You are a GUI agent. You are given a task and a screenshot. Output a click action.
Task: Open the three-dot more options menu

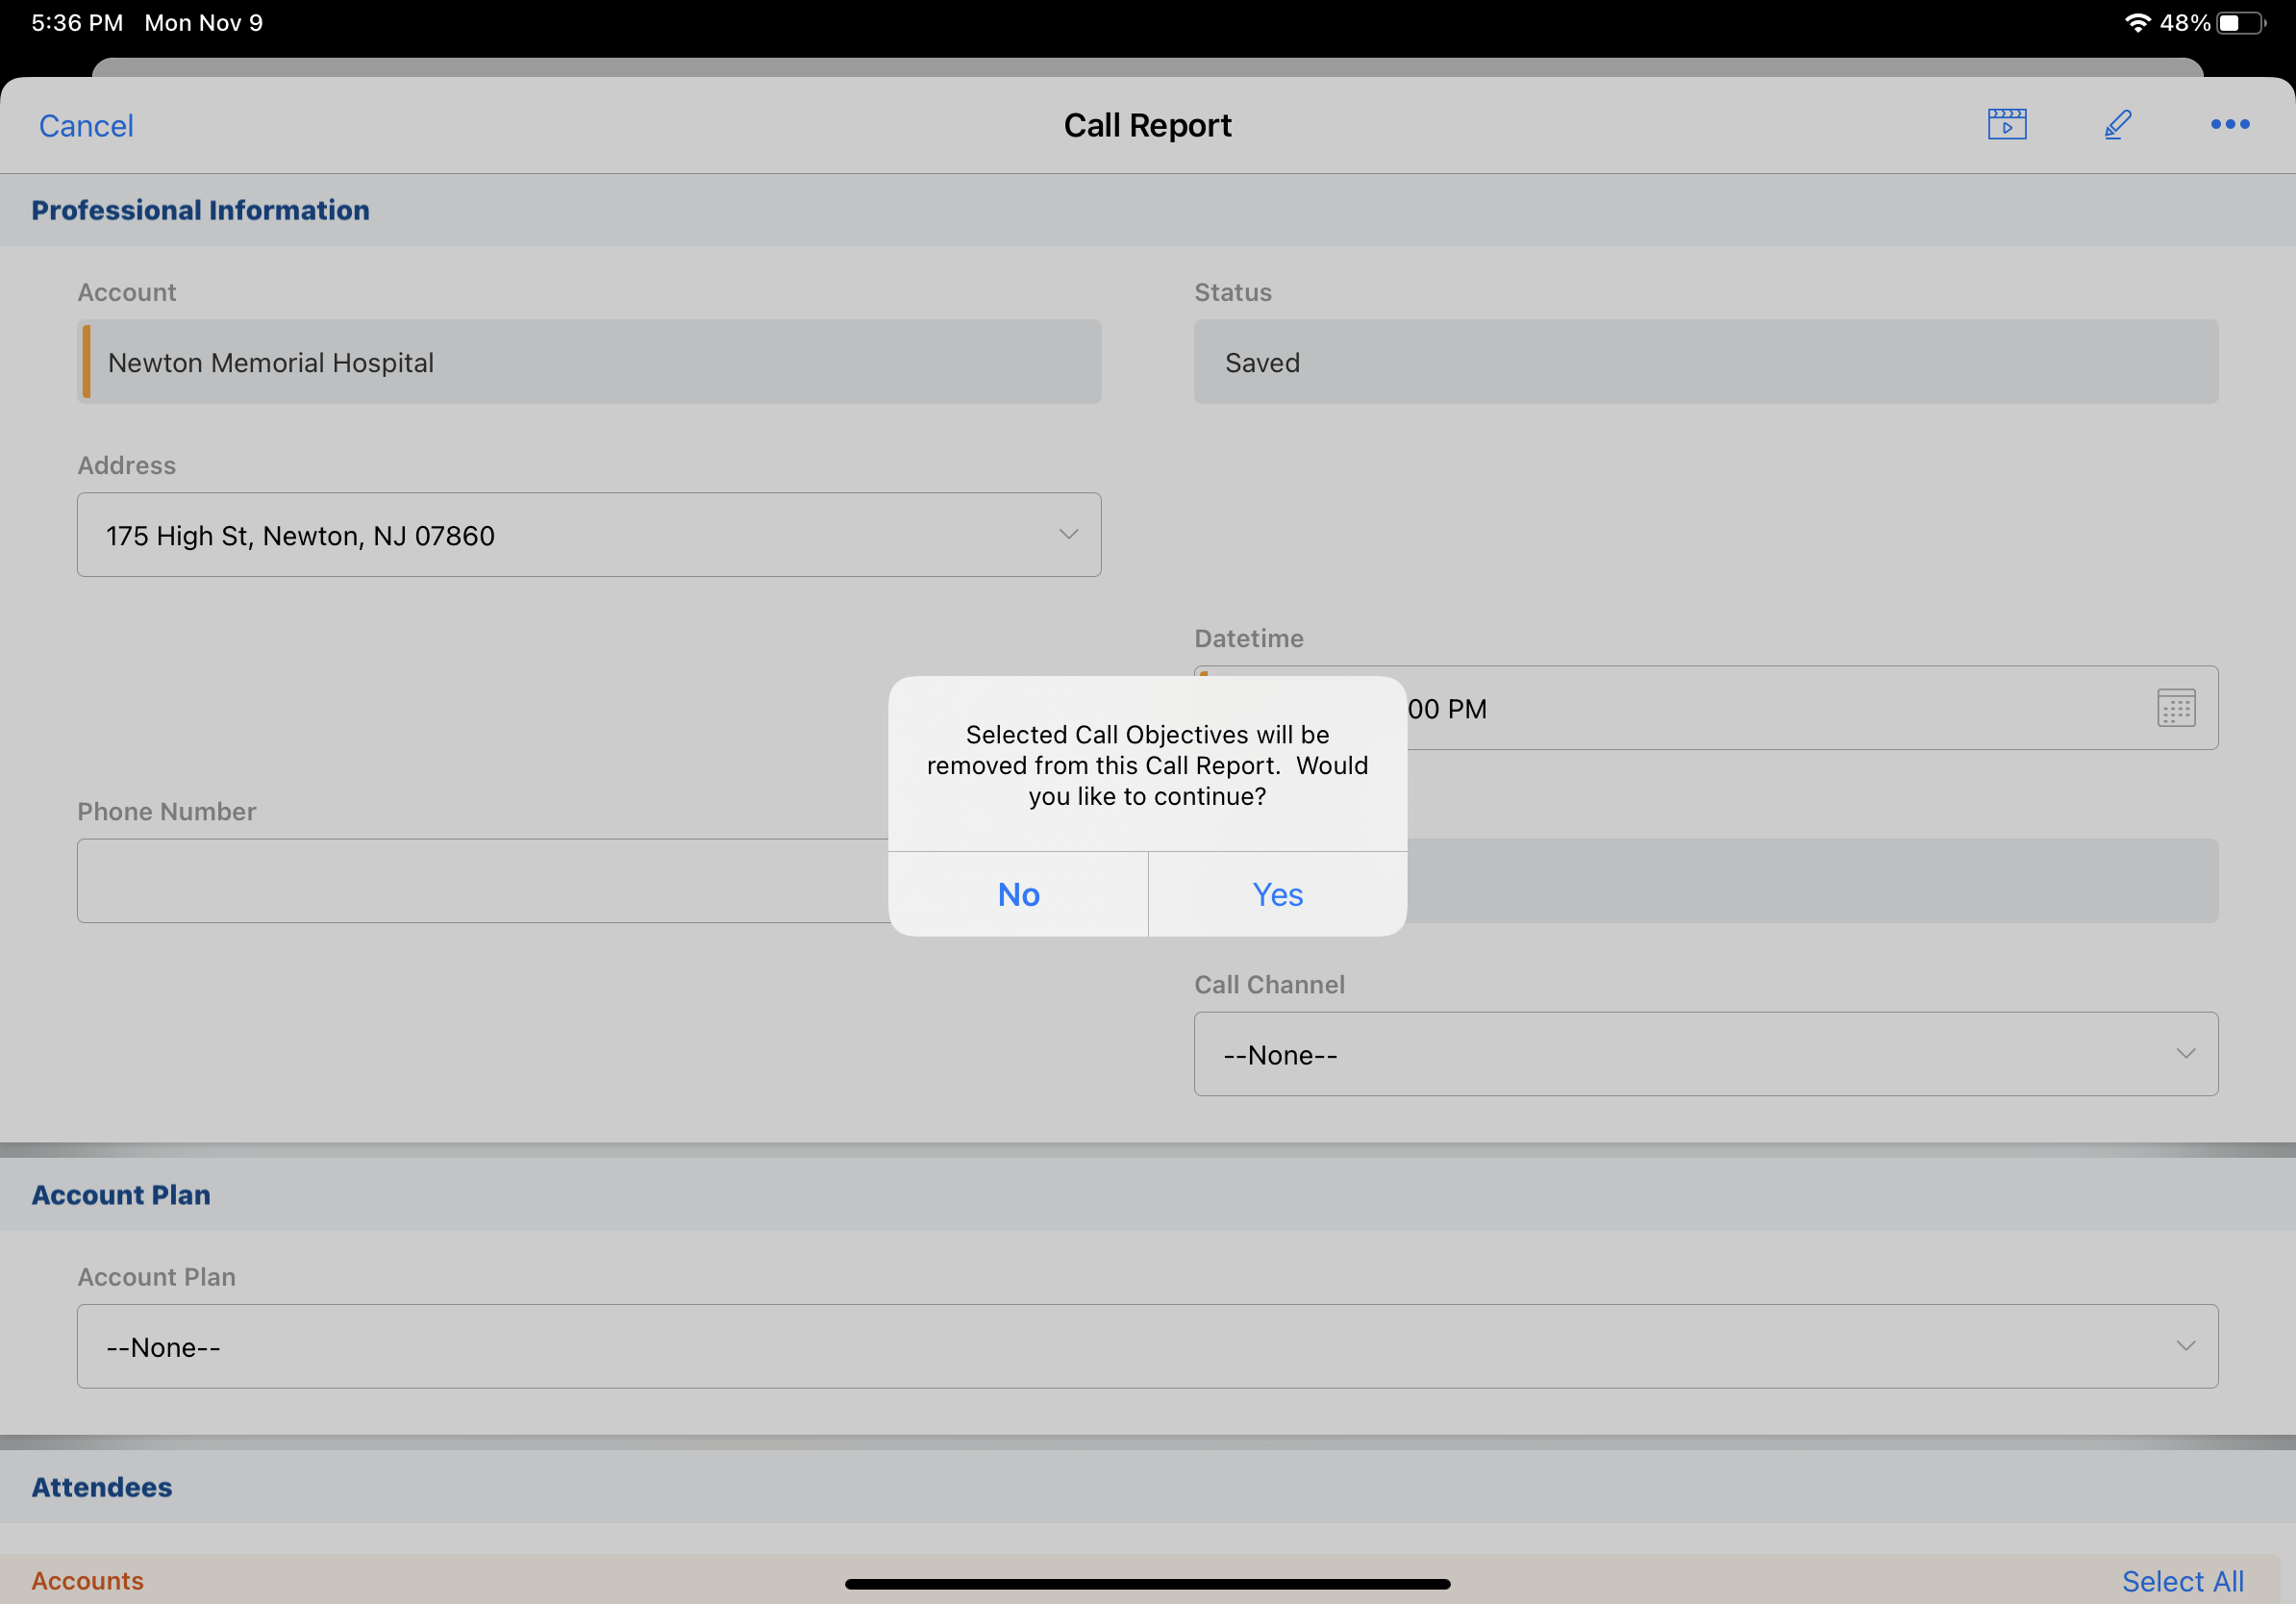2229,124
